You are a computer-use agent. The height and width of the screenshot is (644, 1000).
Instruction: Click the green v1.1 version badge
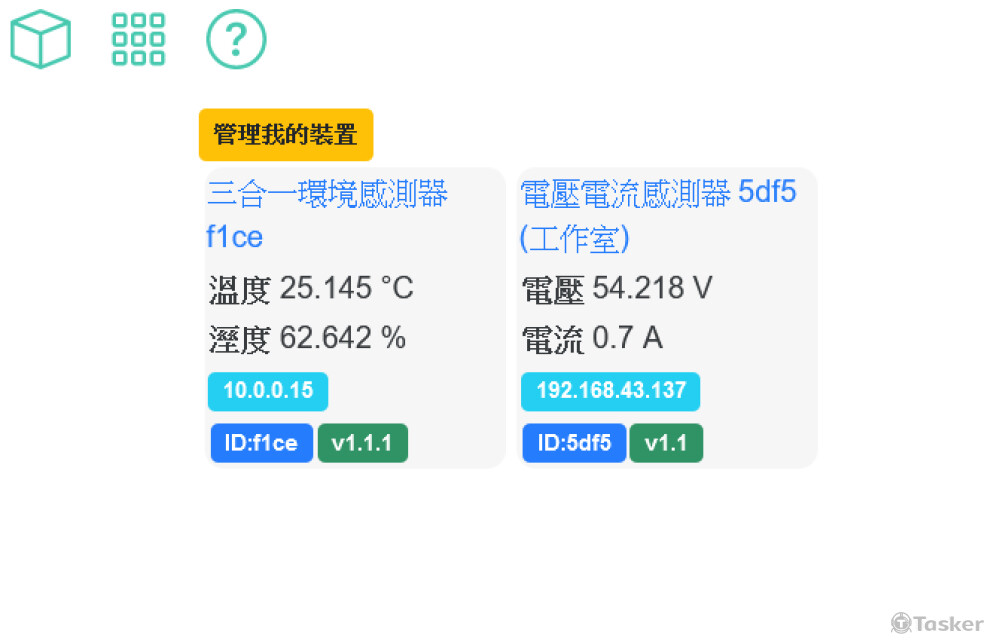coord(666,443)
